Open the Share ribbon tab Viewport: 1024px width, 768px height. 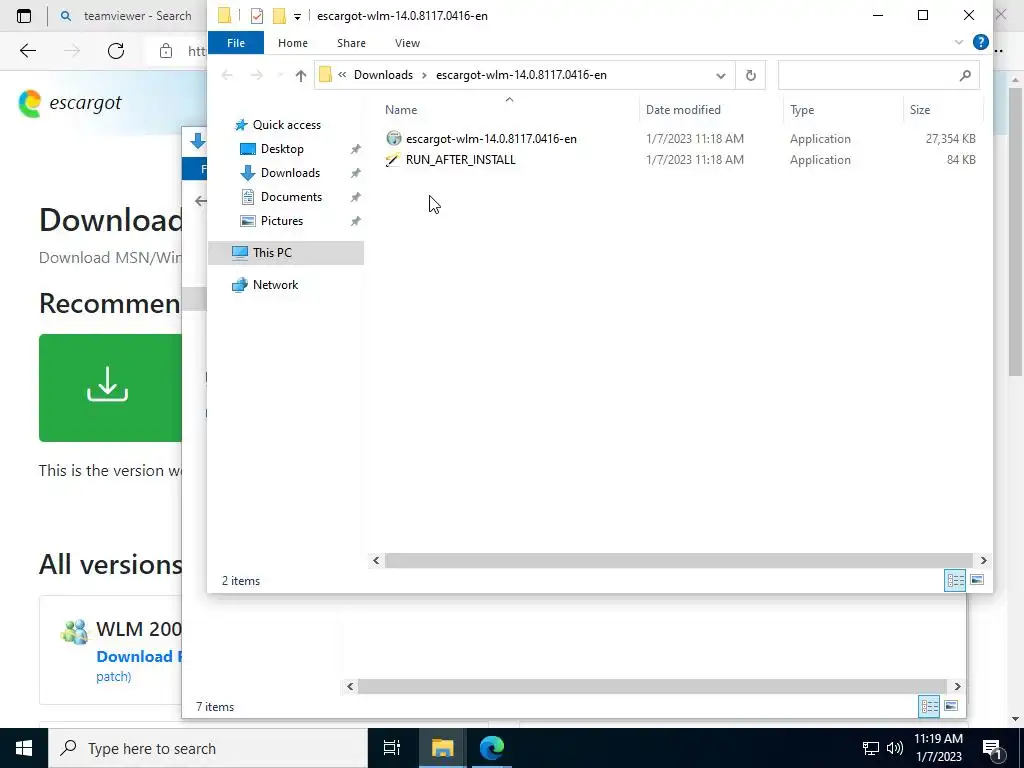tap(351, 43)
